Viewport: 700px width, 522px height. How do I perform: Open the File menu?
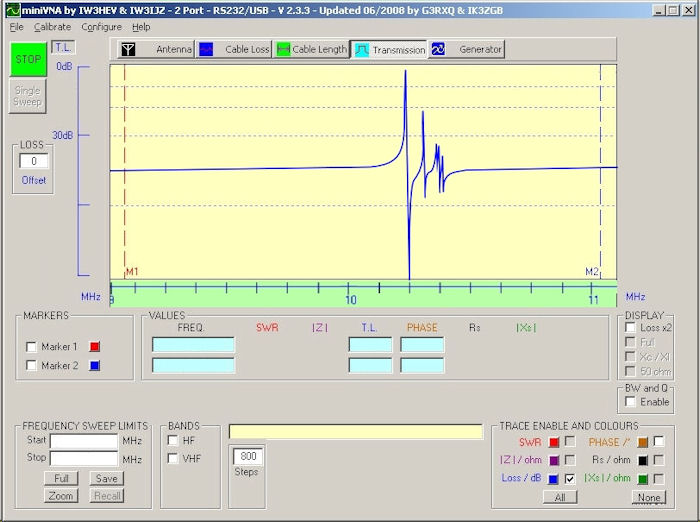pos(17,27)
